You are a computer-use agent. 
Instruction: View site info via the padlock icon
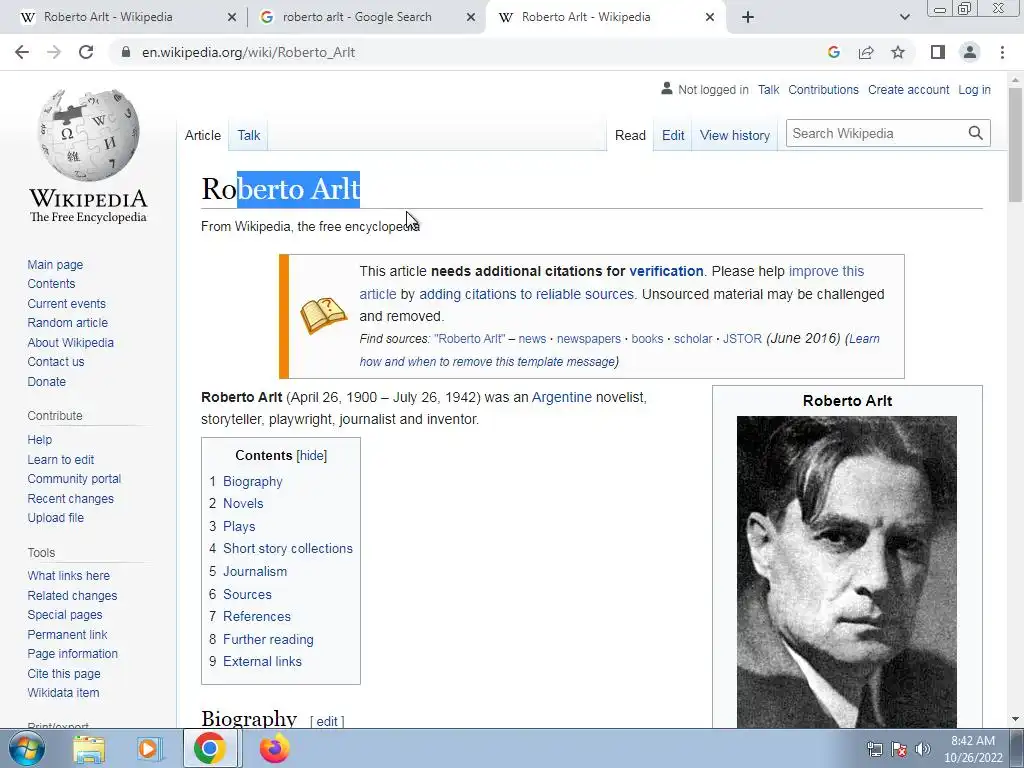[x=126, y=52]
